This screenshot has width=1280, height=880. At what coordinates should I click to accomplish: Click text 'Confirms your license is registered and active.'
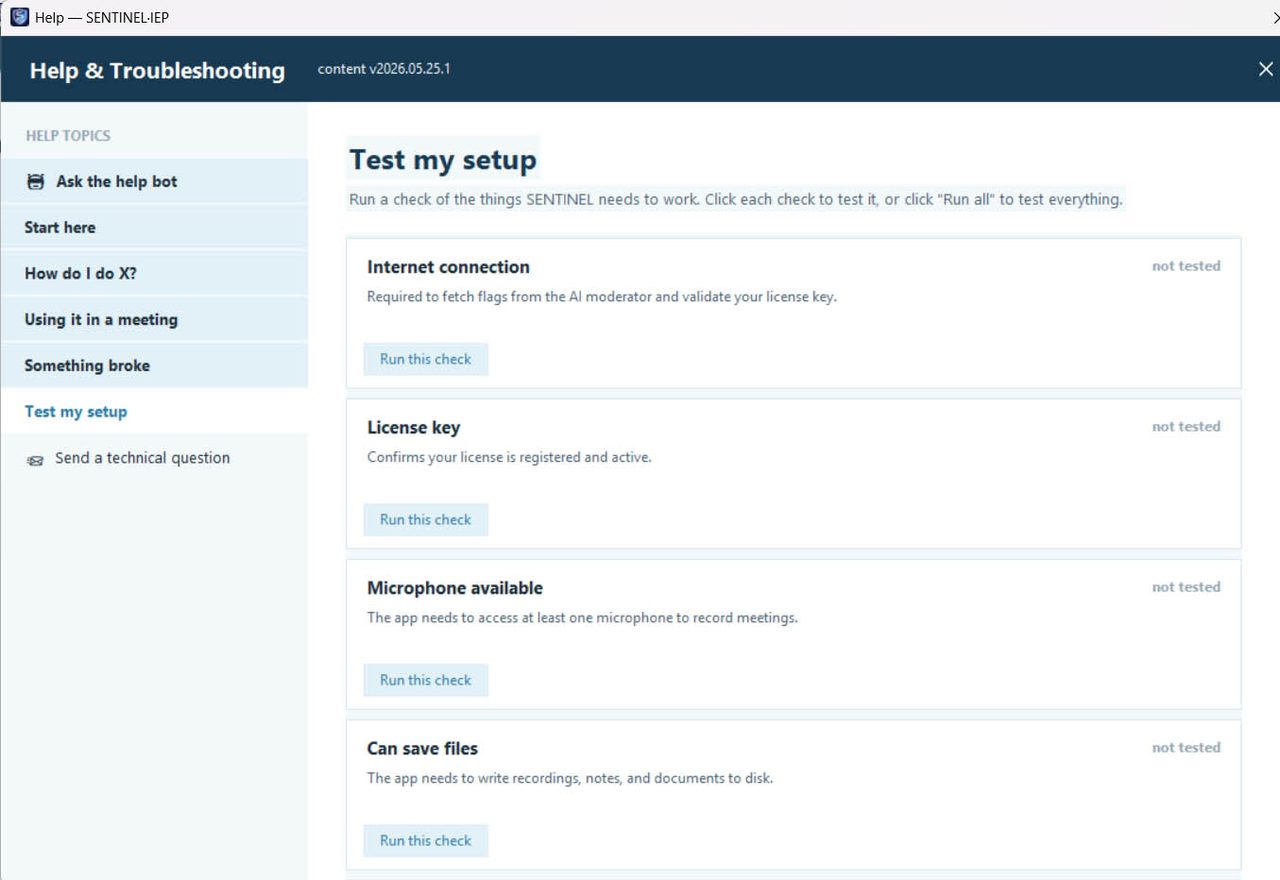[509, 457]
